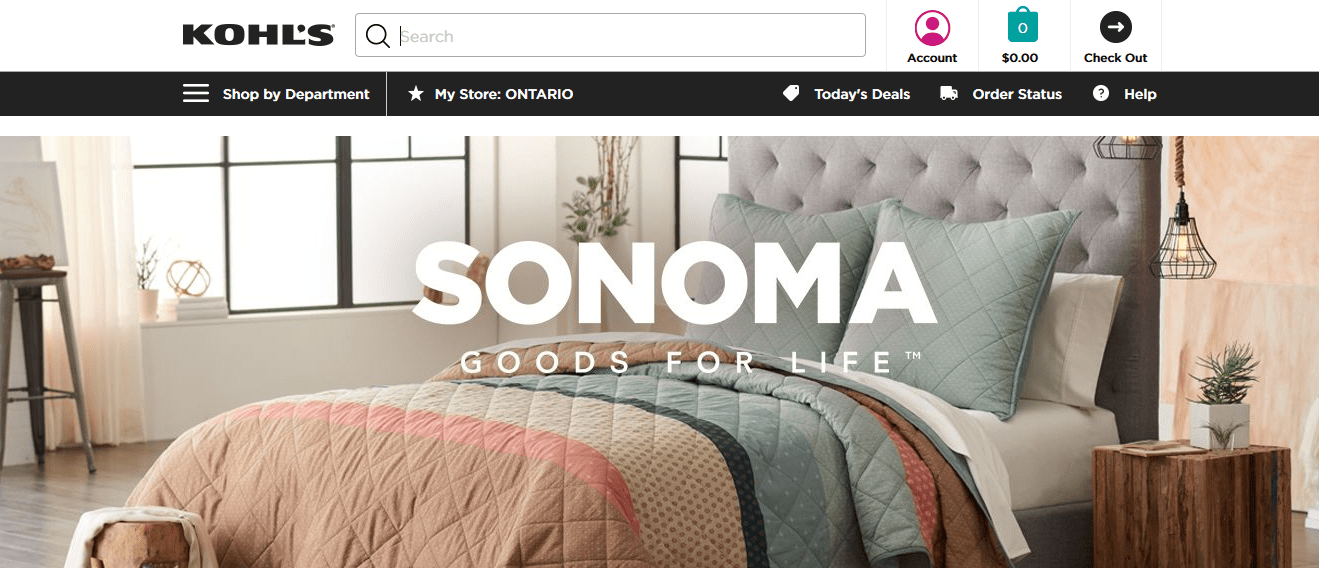The image size is (1319, 568).
Task: Open the shopping bag cart icon
Action: (x=1022, y=26)
